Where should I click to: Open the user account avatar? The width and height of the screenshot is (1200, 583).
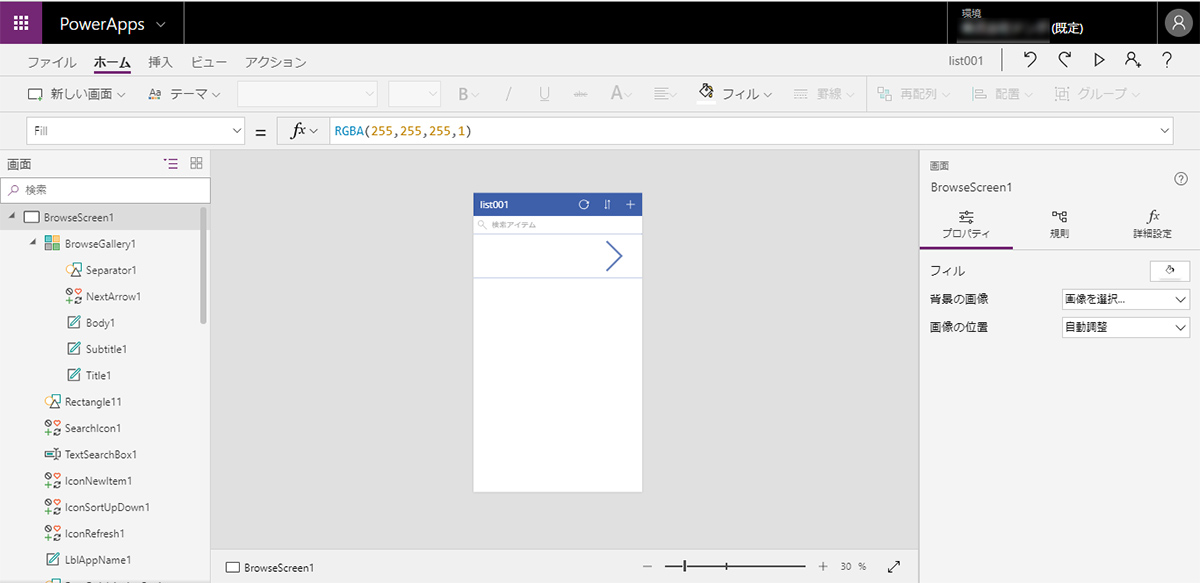tap(1177, 23)
